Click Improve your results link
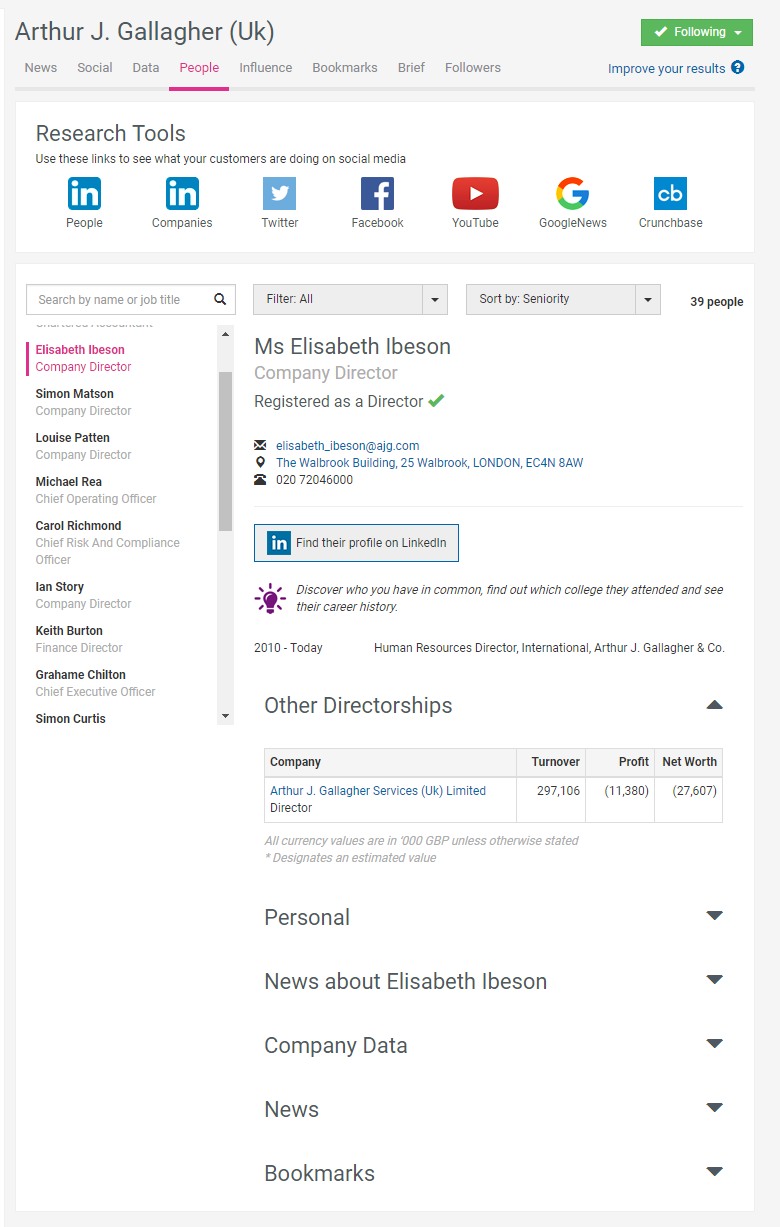Screen dimensions: 780x1227 (667, 69)
